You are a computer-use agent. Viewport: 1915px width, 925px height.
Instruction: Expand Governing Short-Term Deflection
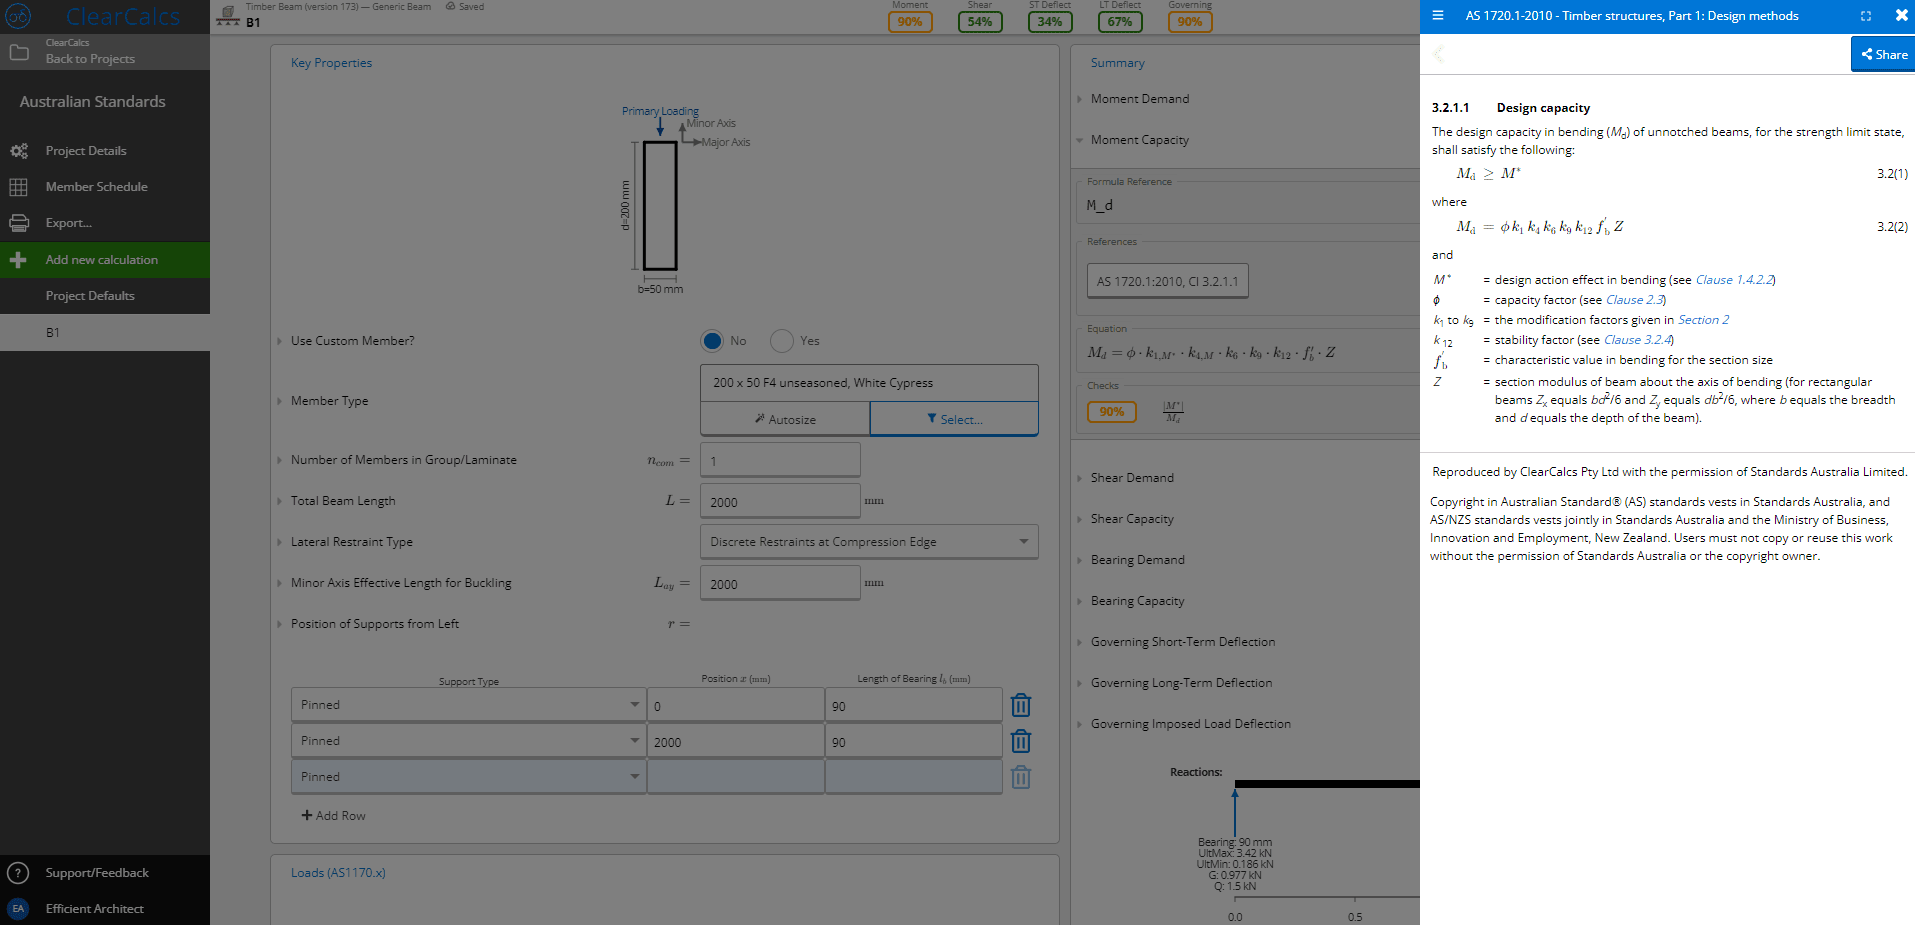click(1183, 642)
